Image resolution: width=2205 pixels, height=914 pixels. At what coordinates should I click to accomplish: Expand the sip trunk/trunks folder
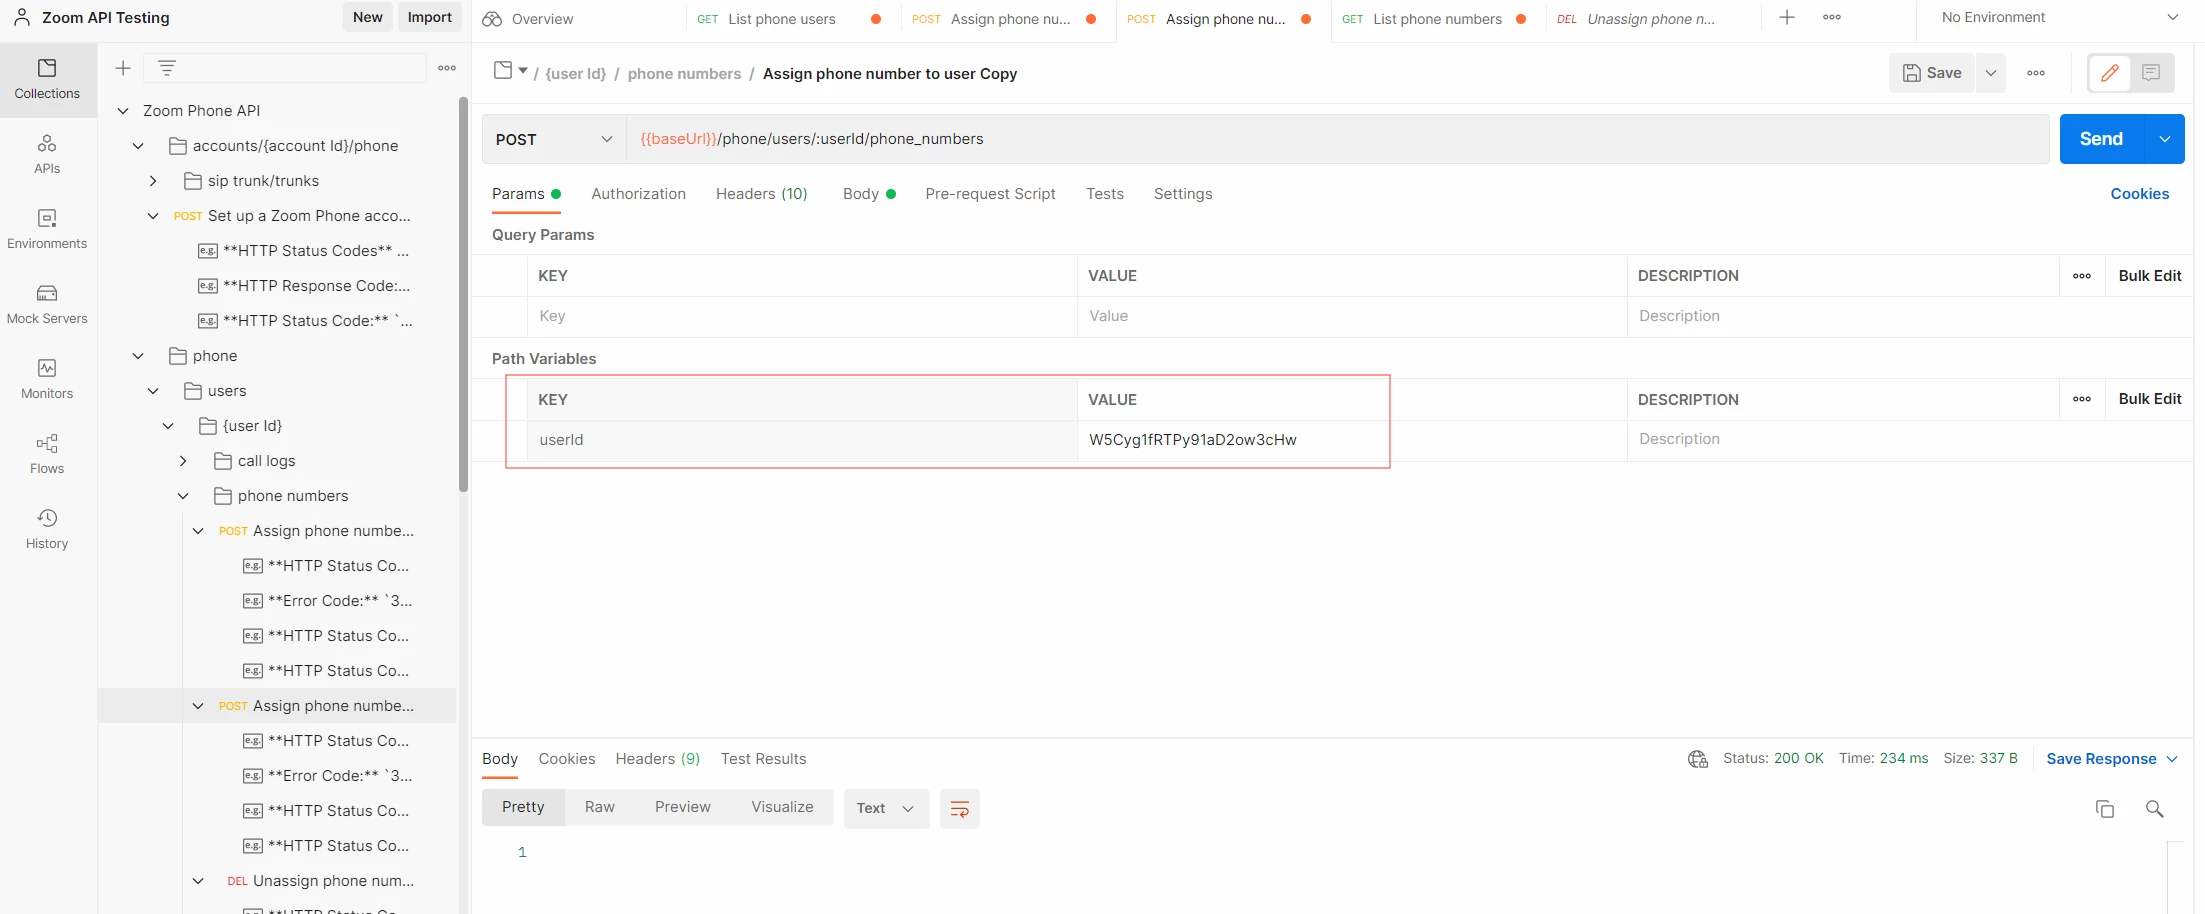coord(153,181)
